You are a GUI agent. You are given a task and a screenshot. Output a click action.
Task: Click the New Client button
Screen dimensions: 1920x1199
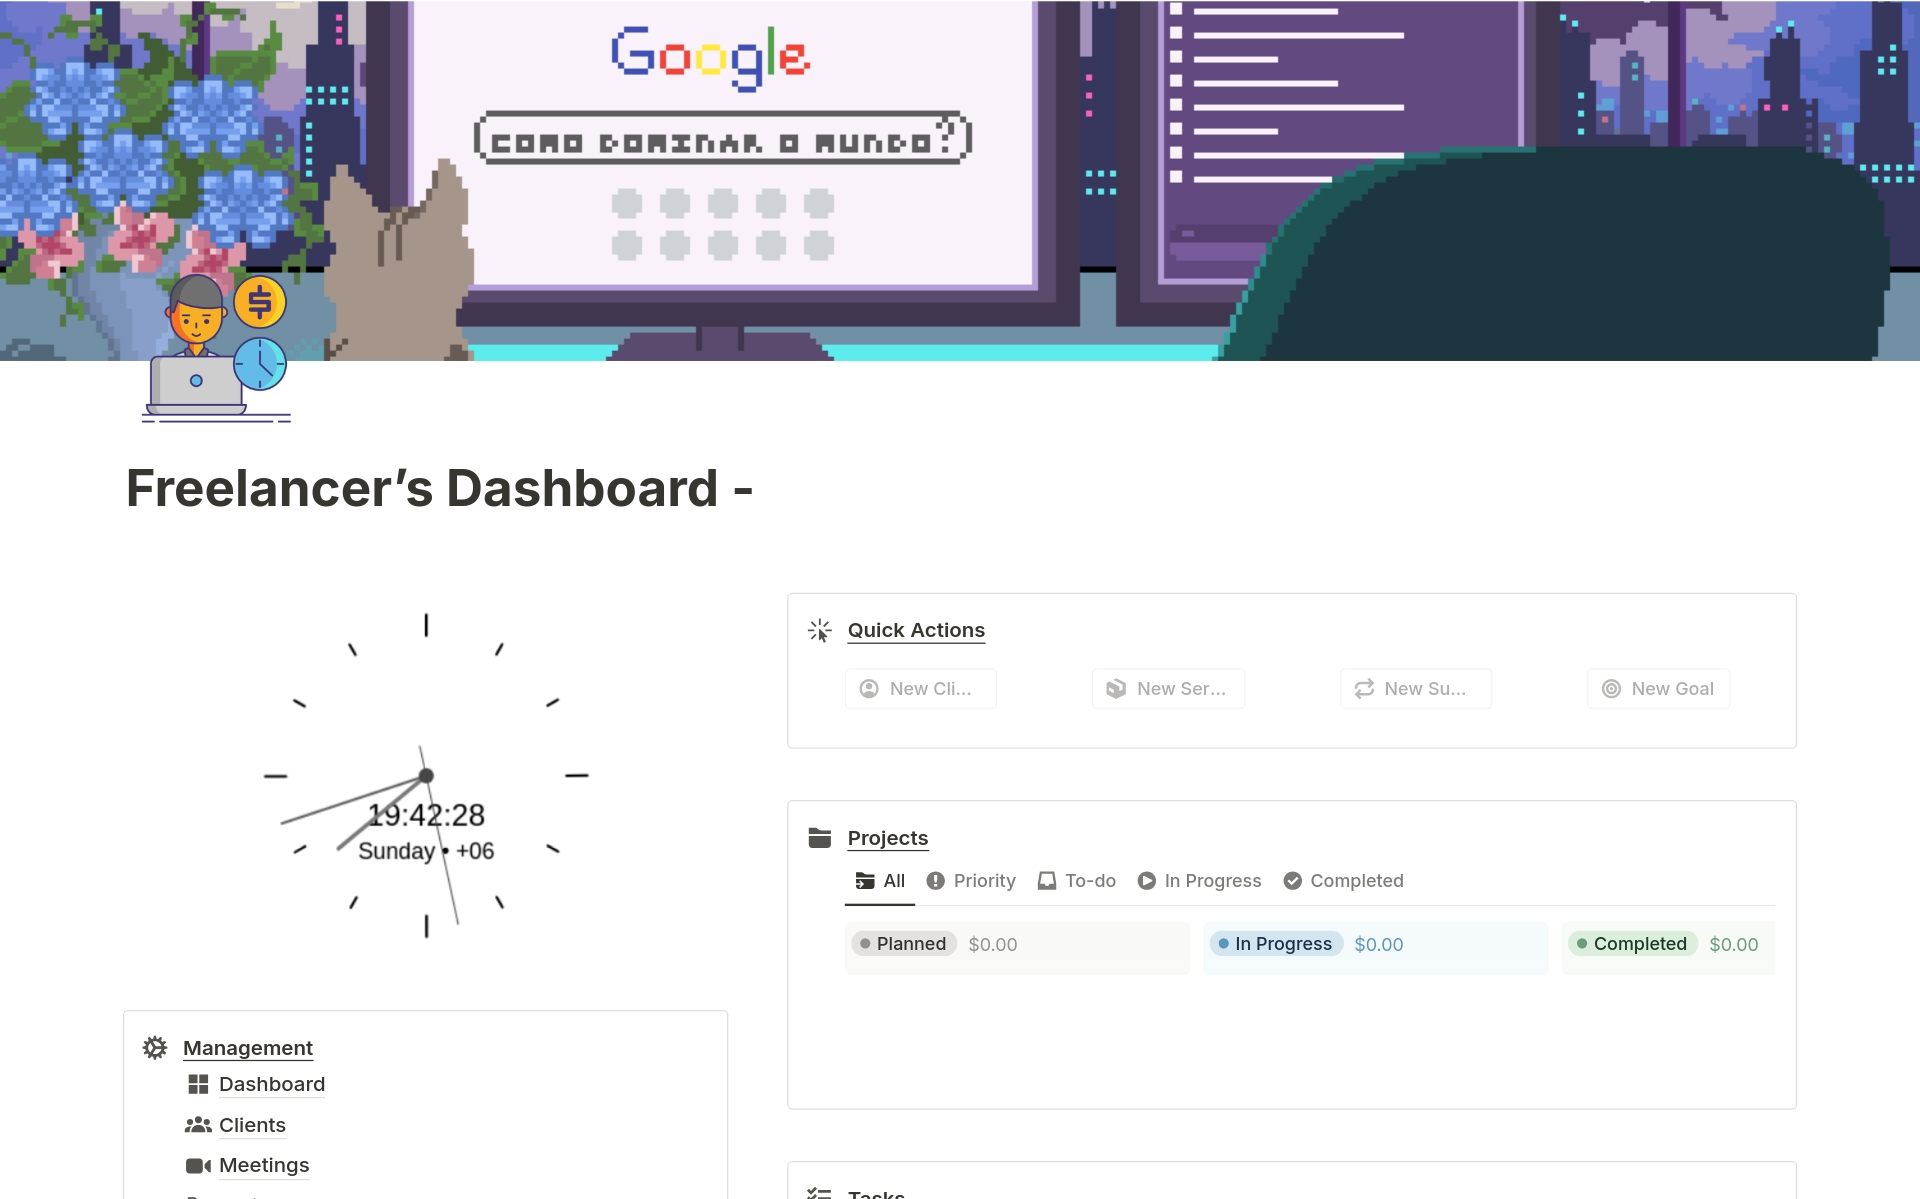pos(919,688)
